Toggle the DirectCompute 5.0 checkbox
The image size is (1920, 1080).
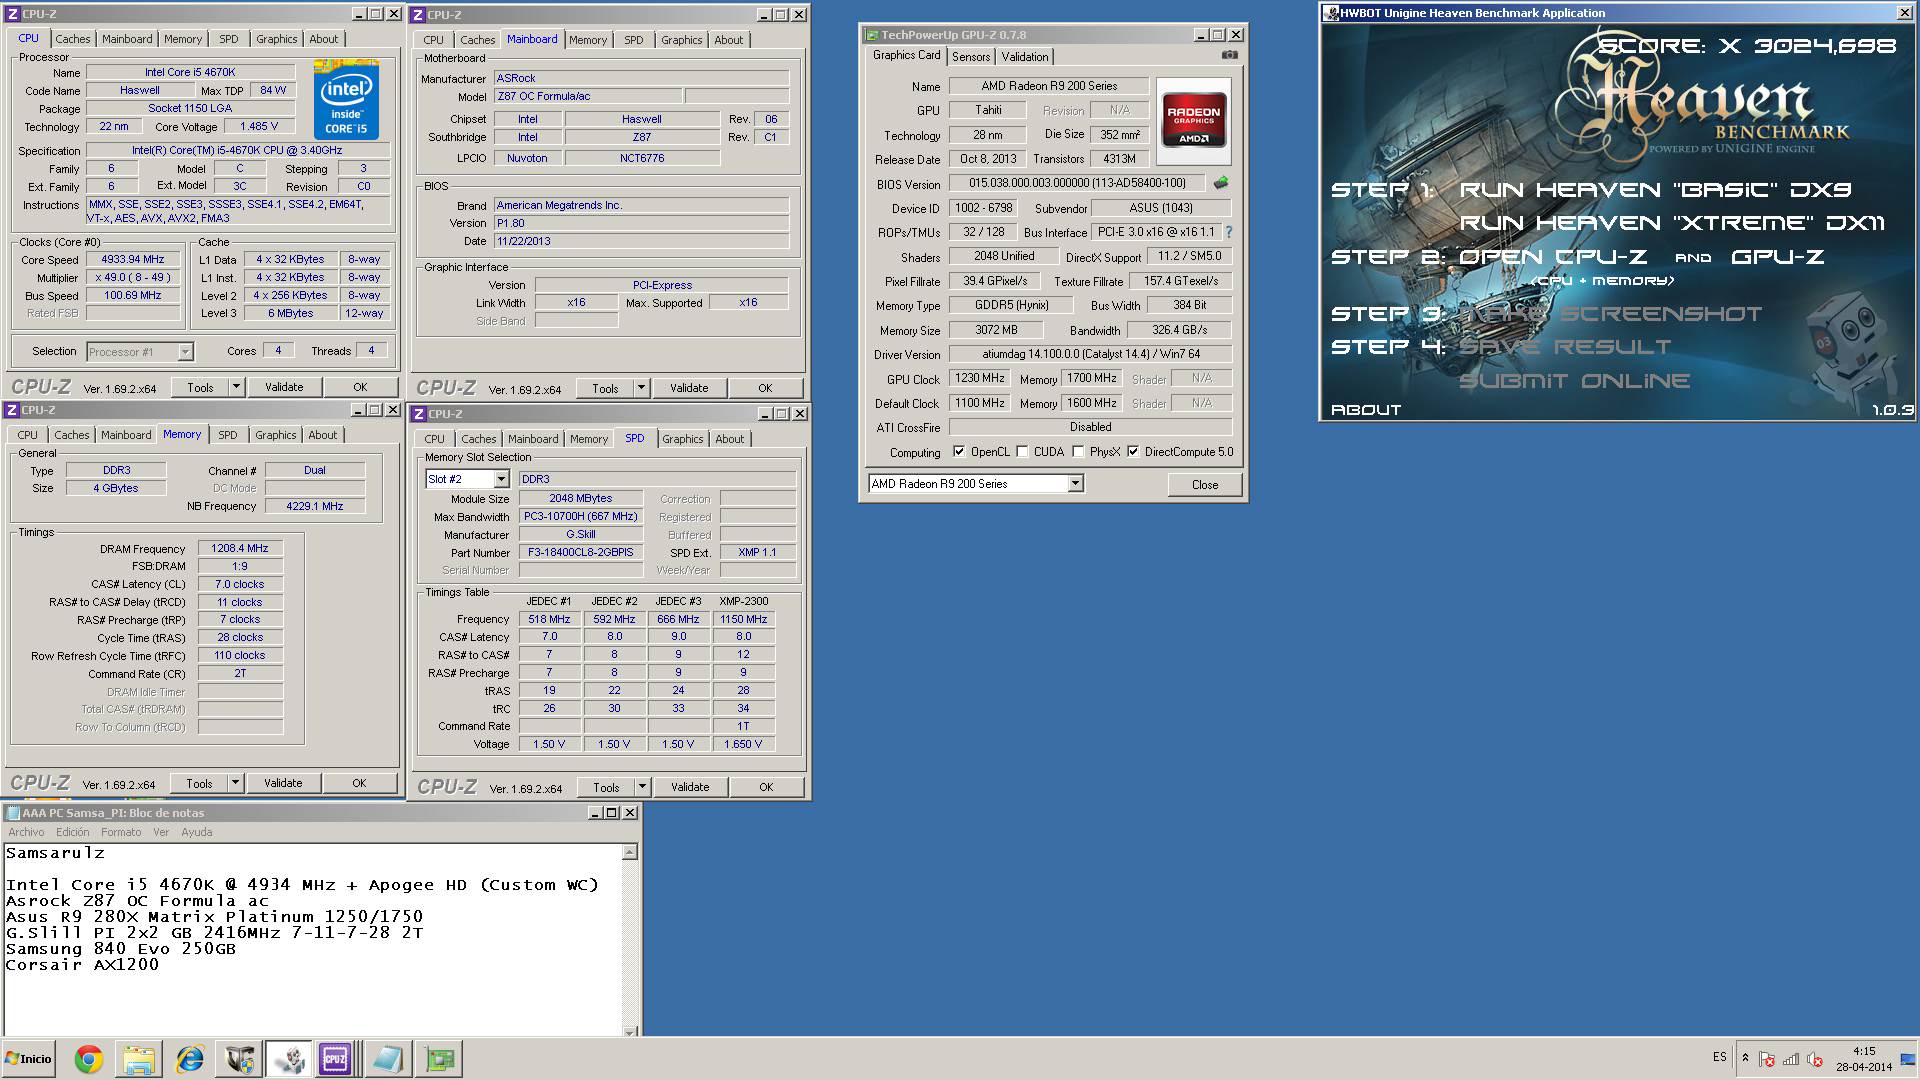click(1133, 452)
